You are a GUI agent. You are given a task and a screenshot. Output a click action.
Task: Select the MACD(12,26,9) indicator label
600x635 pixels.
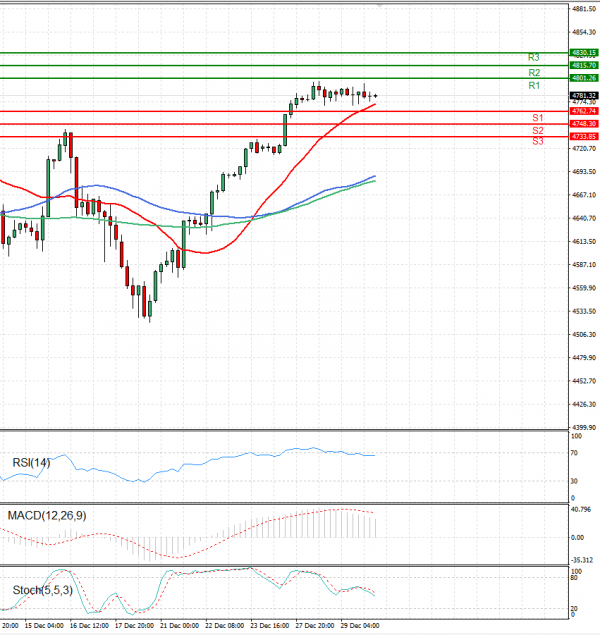click(x=45, y=515)
